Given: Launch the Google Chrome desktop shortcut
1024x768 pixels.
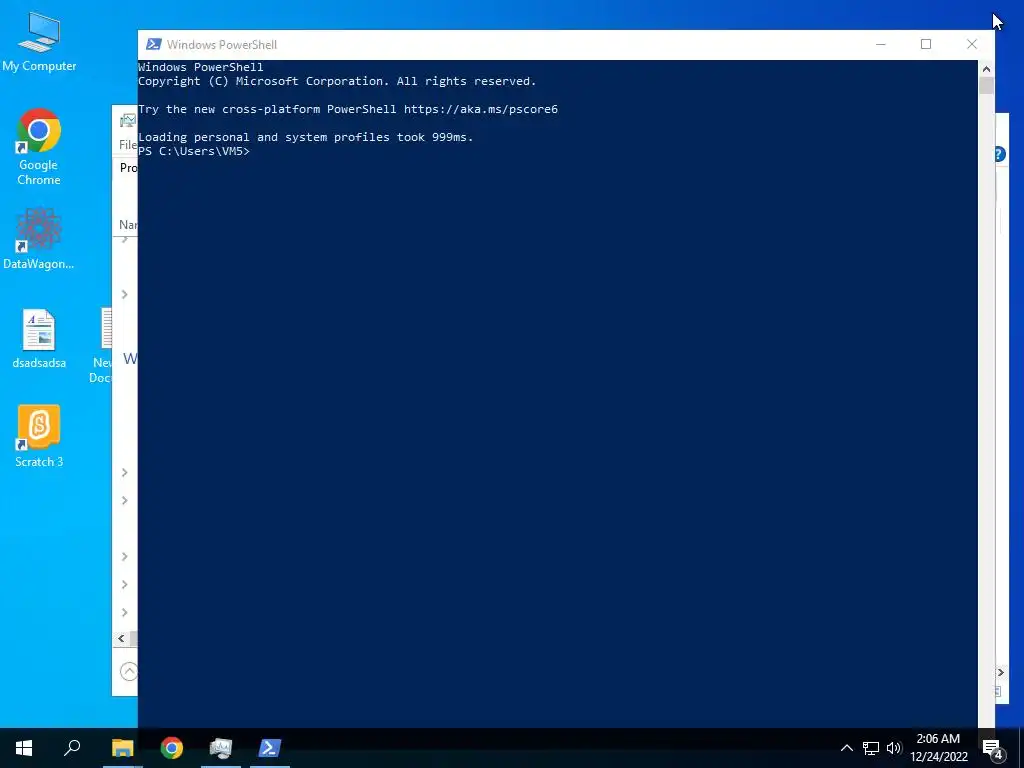Looking at the screenshot, I should [39, 147].
